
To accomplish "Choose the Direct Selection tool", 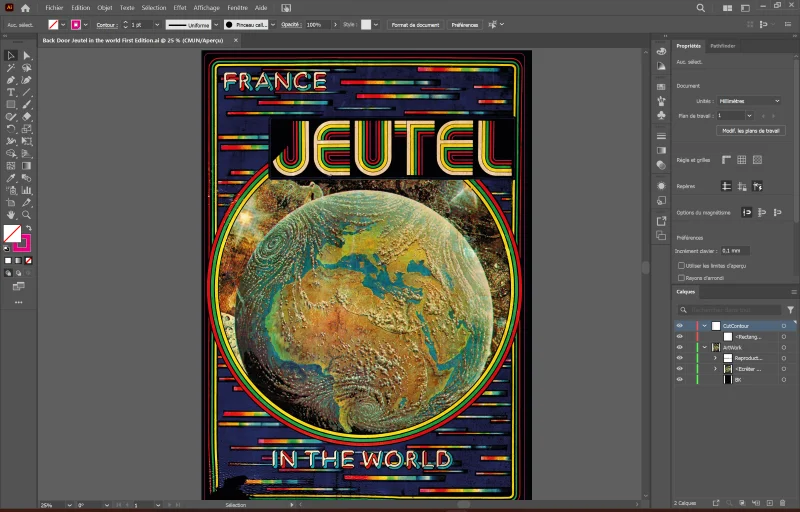I will 27,56.
